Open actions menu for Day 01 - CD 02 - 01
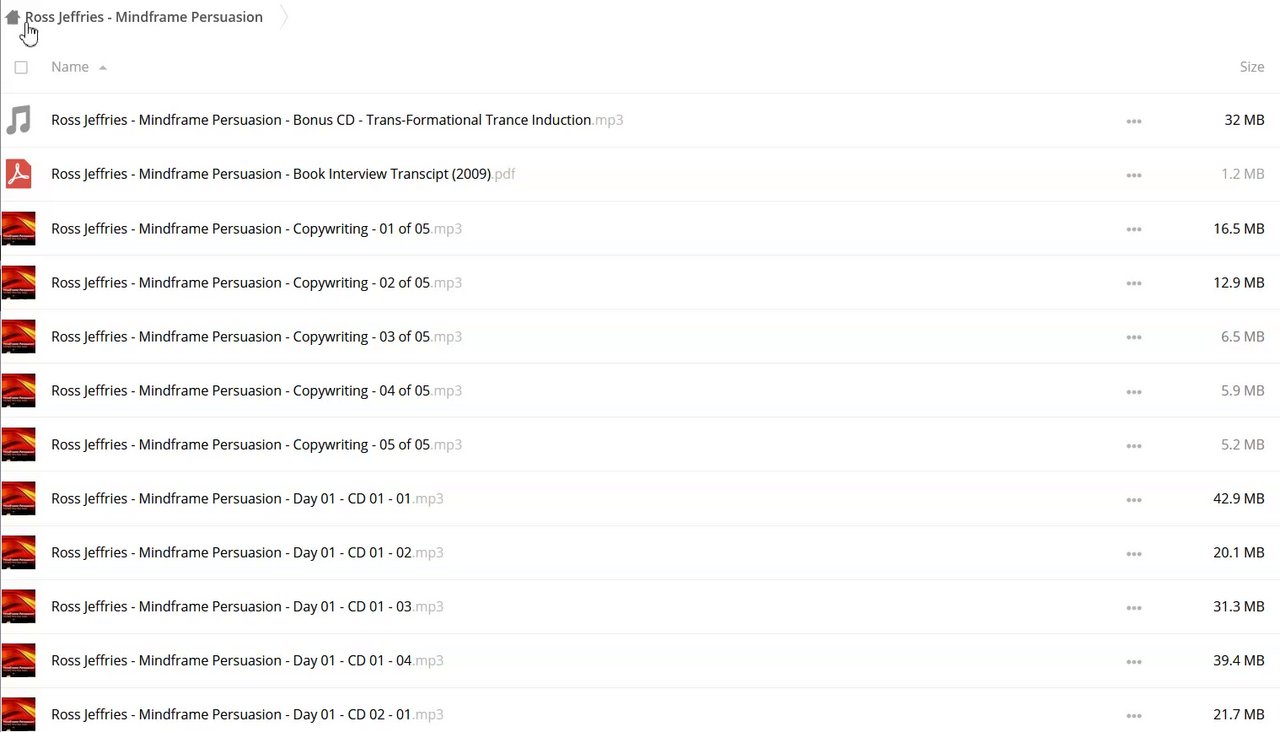1280x732 pixels. coord(1134,715)
